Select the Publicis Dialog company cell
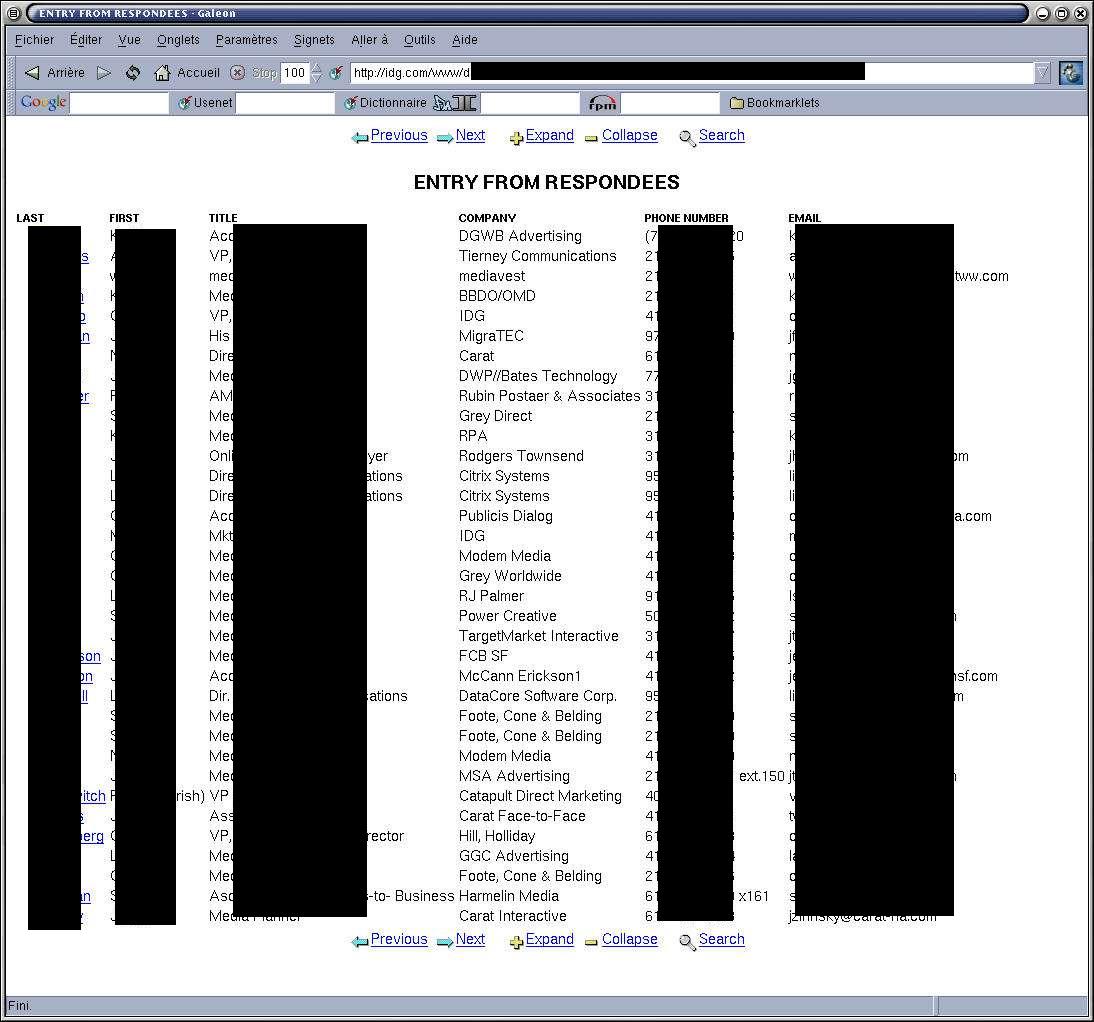 (505, 516)
